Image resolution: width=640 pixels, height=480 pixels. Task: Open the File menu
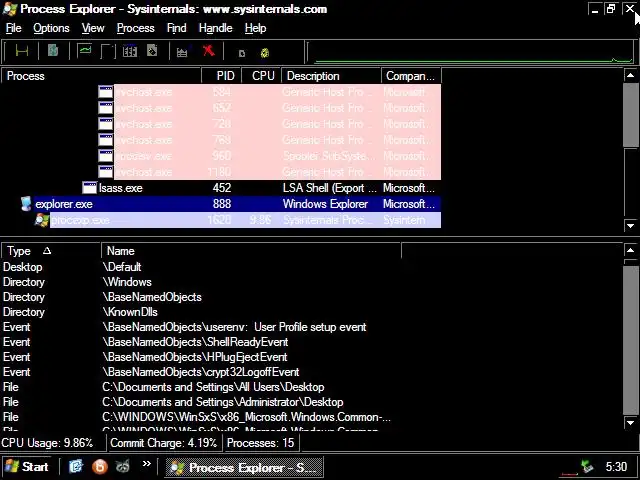point(13,28)
